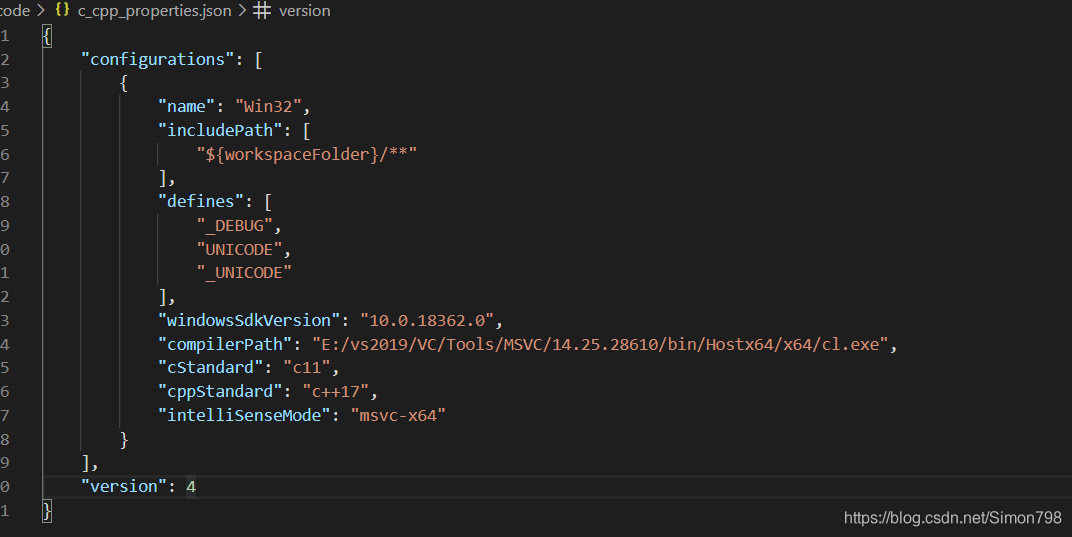The image size is (1072, 537).
Task: Click the "Win32" value
Action: point(268,107)
